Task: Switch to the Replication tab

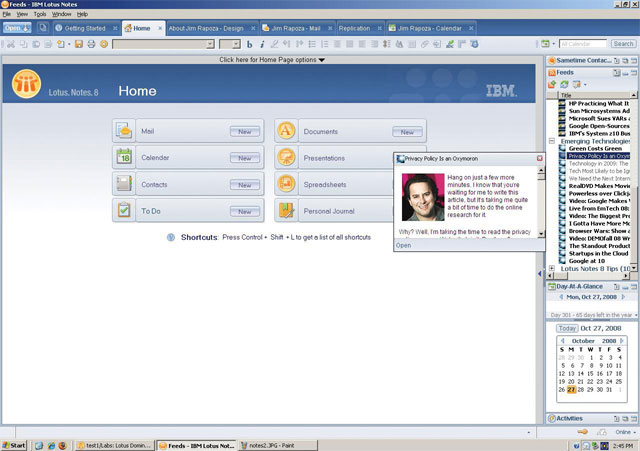Action: point(360,28)
